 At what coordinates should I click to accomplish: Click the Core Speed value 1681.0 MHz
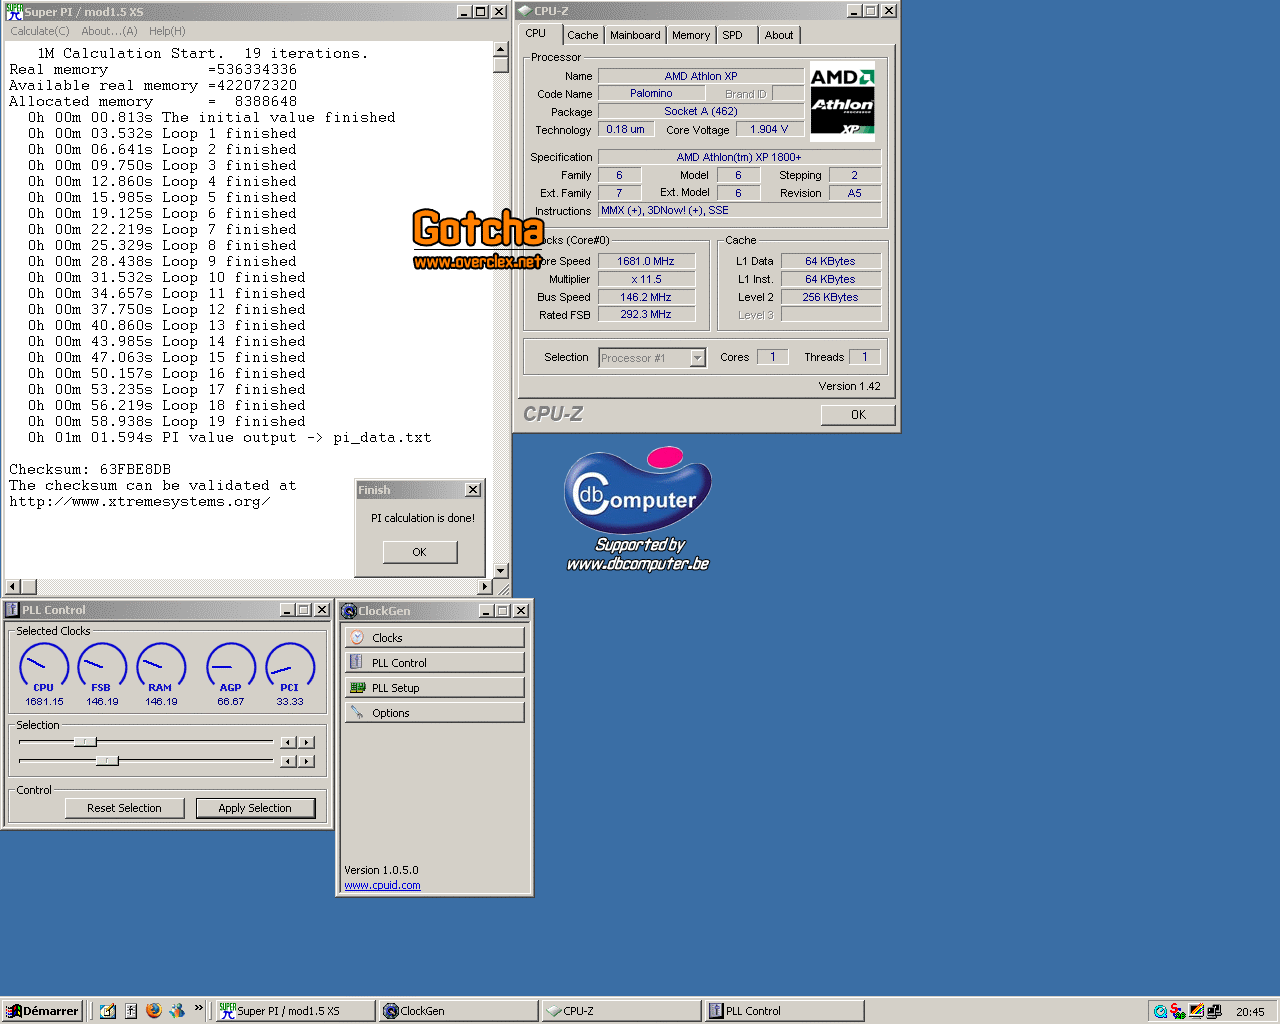click(646, 261)
